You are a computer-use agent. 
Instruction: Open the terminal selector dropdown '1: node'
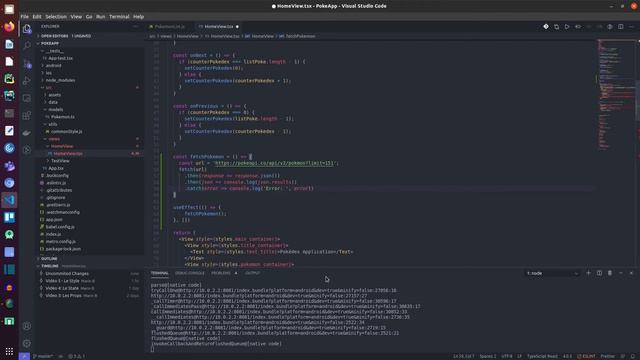pos(552,273)
